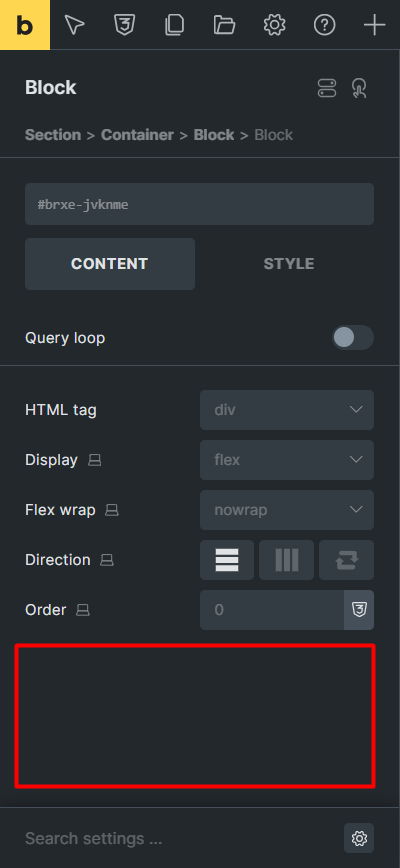400x868 pixels.
Task: Open the conditions icon beside Block title
Action: coord(327,88)
